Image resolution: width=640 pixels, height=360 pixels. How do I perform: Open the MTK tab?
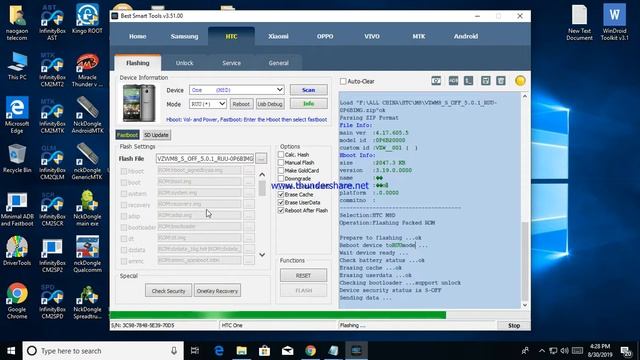click(419, 36)
